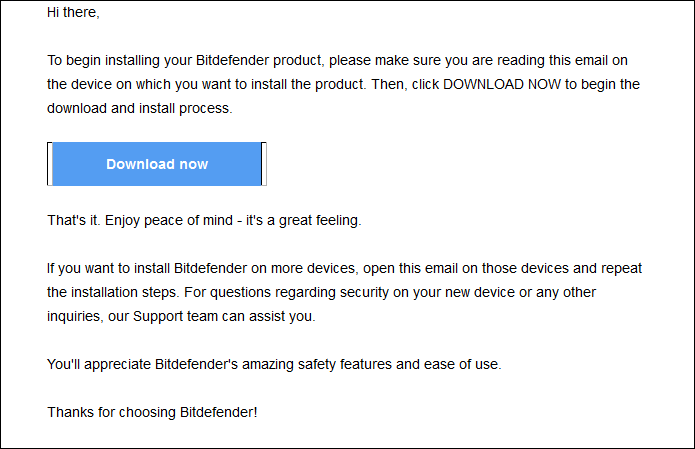Viewport: 695px width, 449px height.
Task: Click the left bracket edge of Download button
Action: (x=50, y=164)
